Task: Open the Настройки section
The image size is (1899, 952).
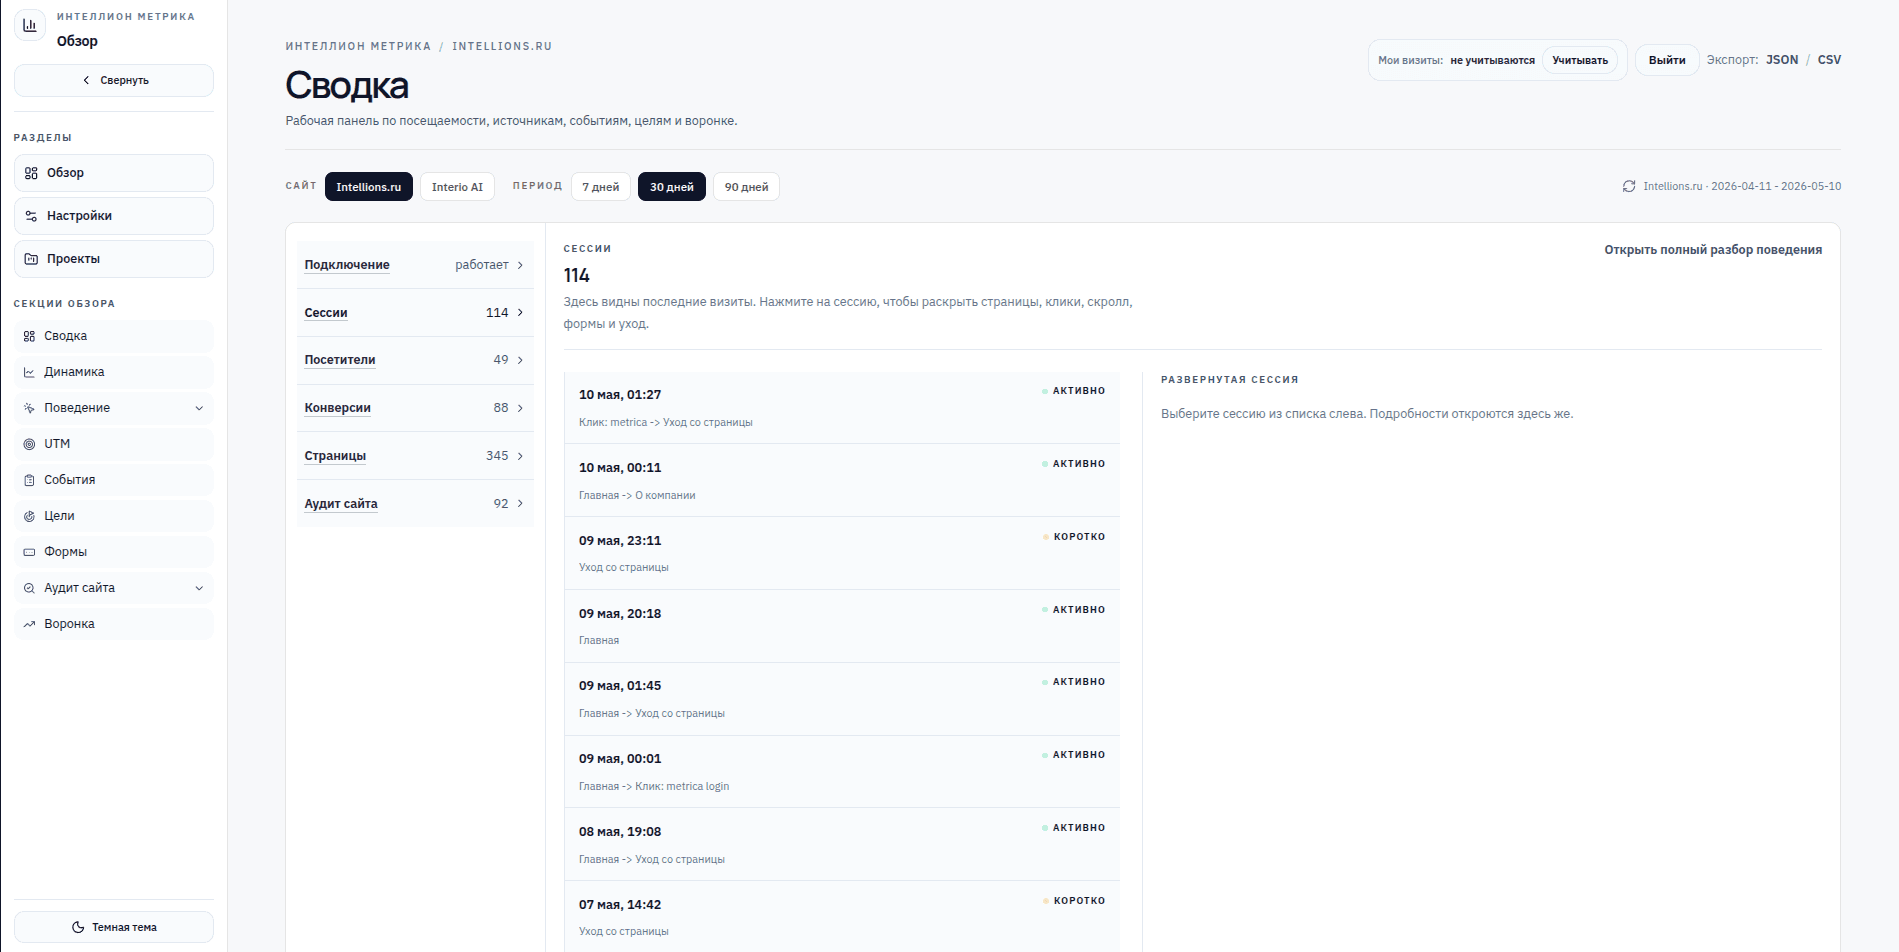Action: coord(114,216)
